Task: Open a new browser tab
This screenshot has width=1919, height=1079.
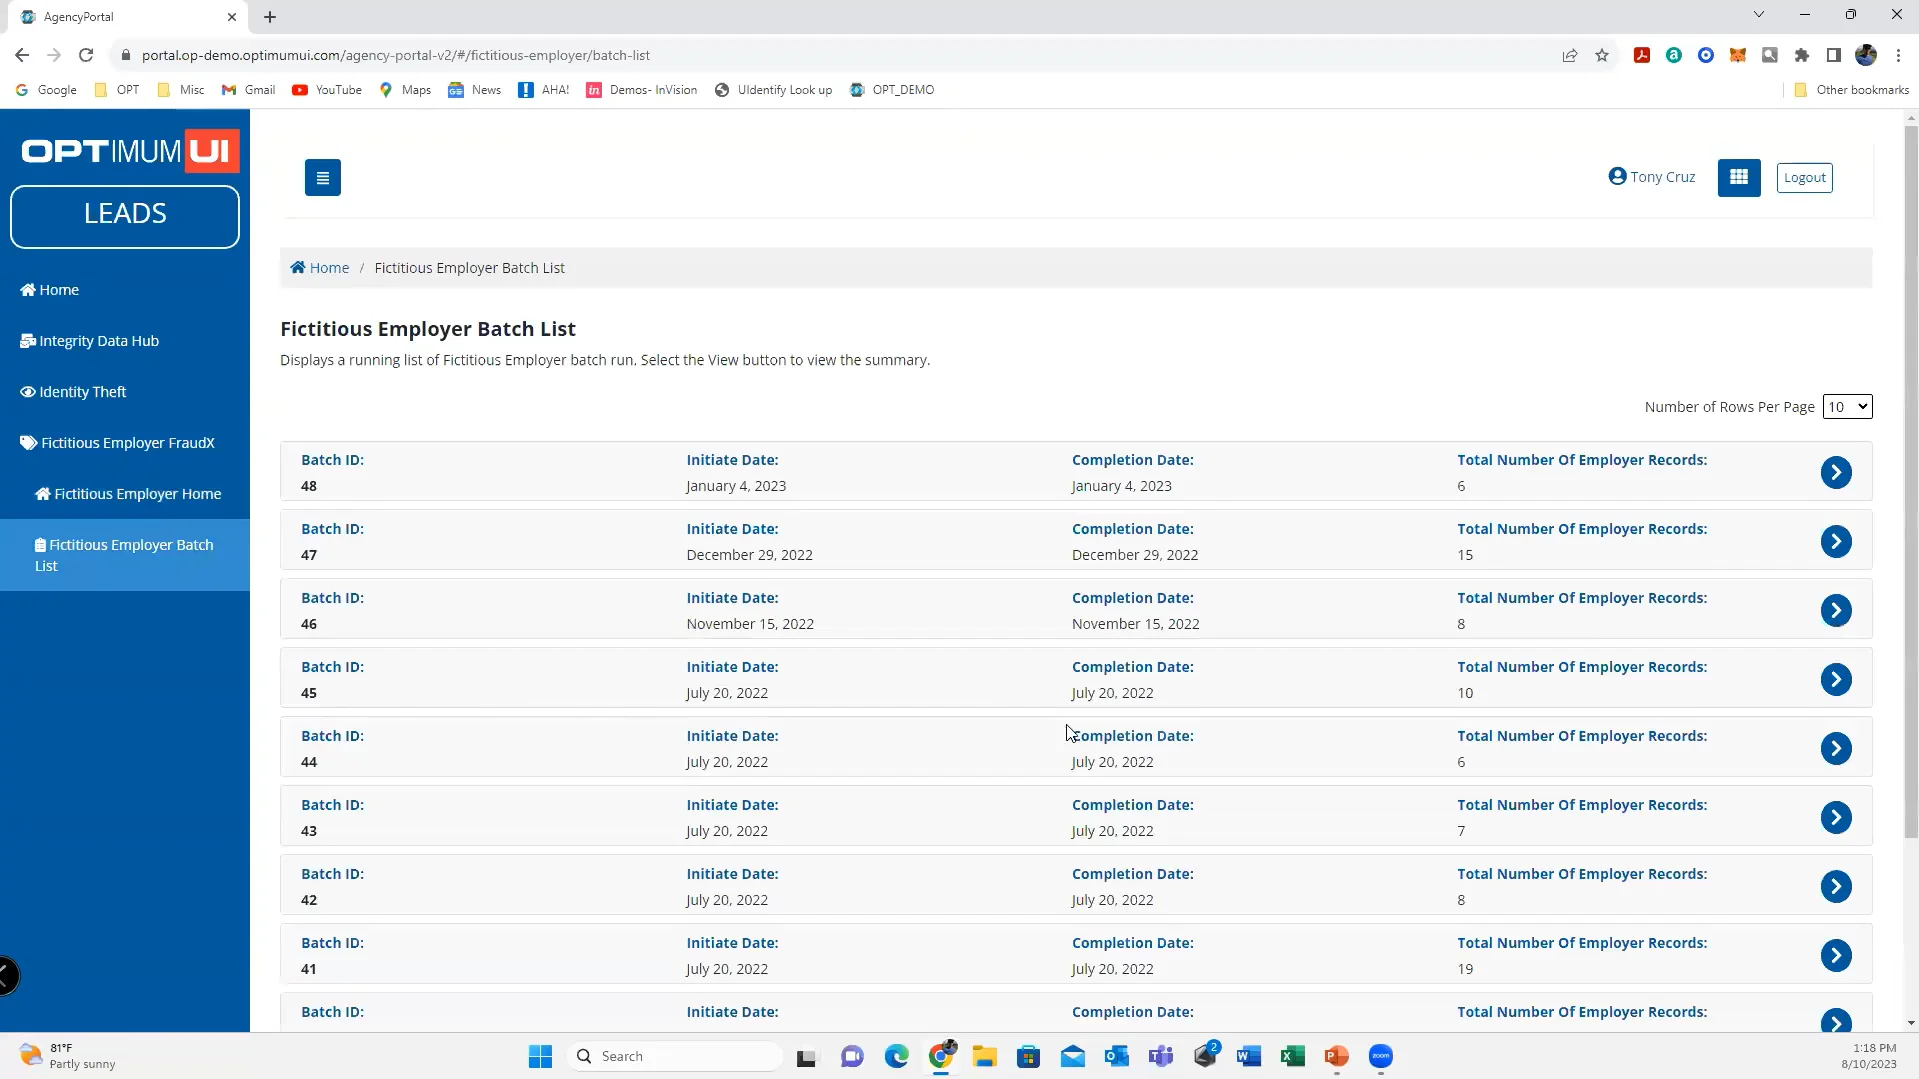Action: coord(270,16)
